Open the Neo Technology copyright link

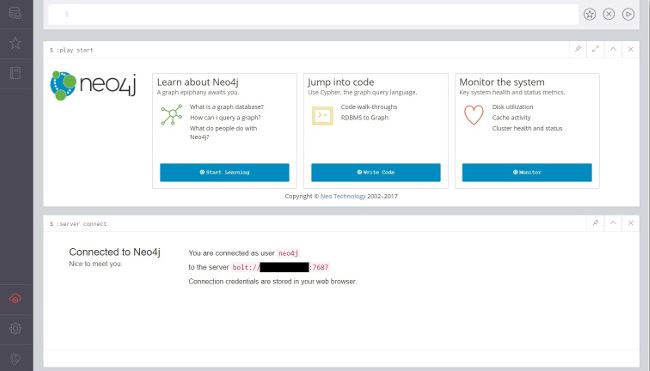pyautogui.click(x=343, y=196)
